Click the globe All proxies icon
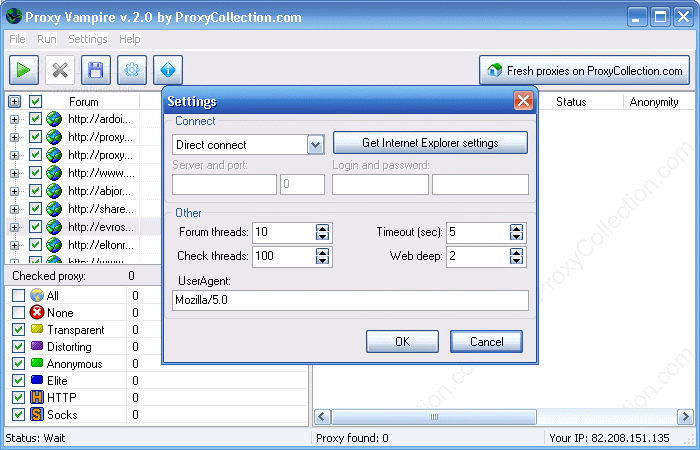The height and width of the screenshot is (450, 700). 37,295
